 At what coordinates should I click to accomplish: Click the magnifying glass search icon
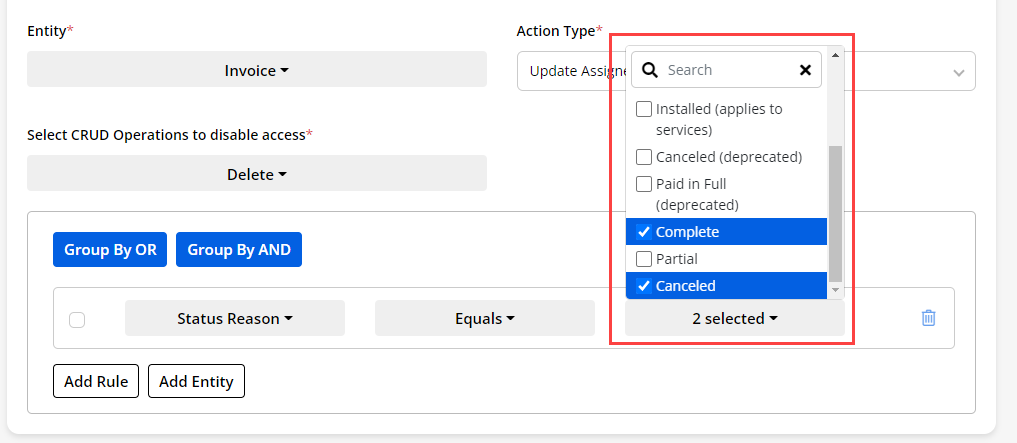(x=650, y=70)
